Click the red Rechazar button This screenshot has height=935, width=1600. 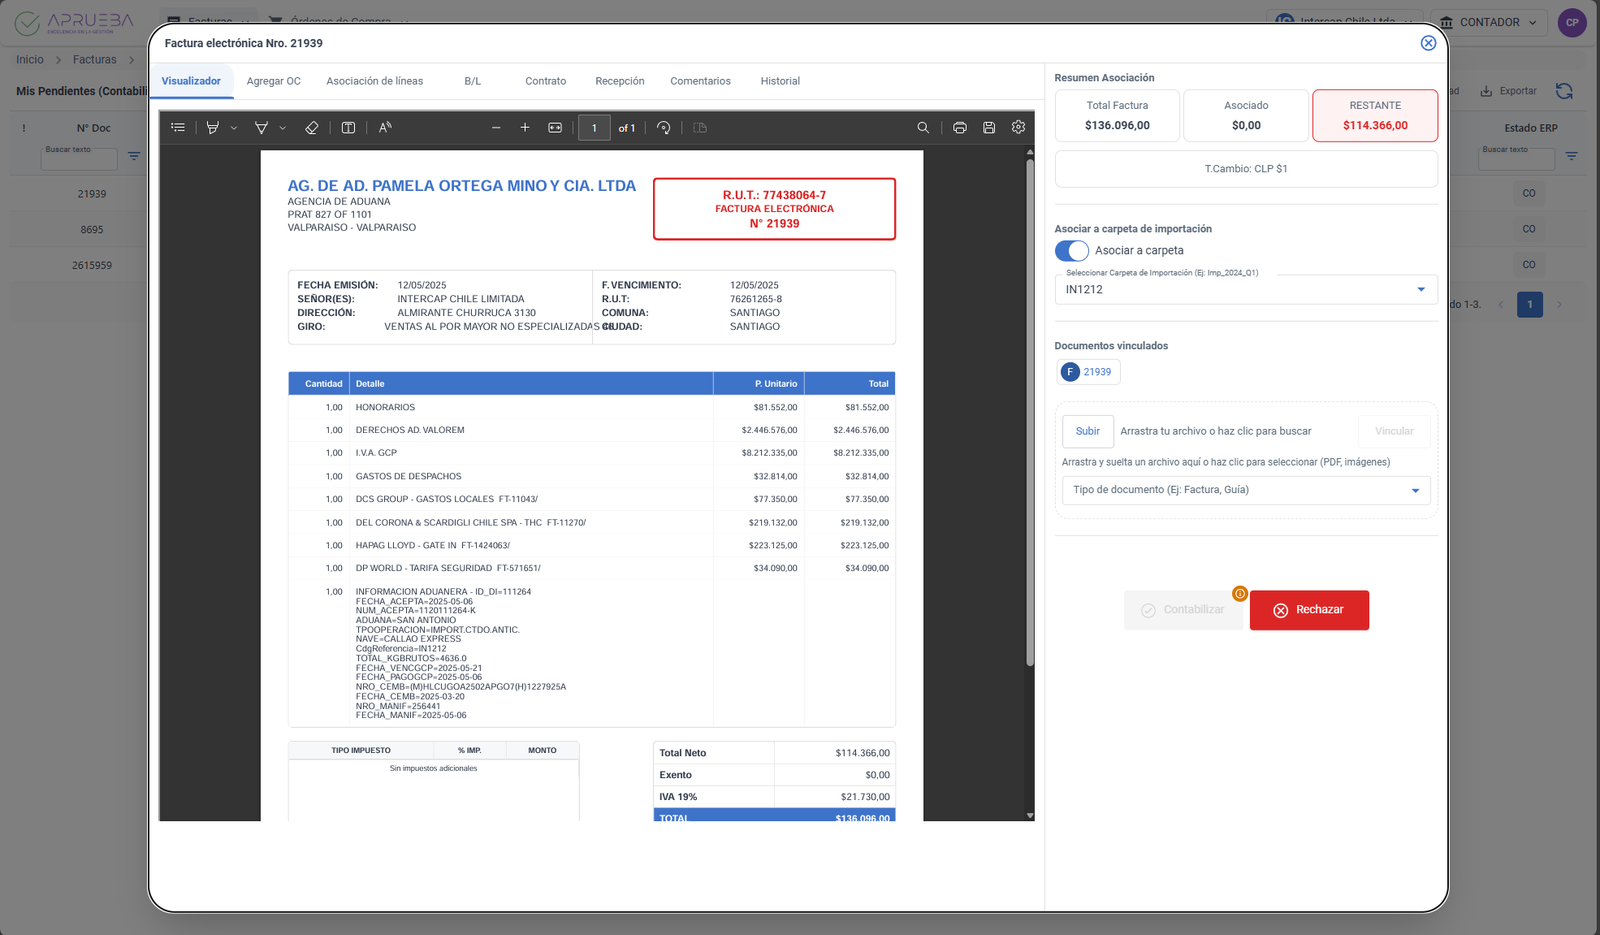point(1308,610)
